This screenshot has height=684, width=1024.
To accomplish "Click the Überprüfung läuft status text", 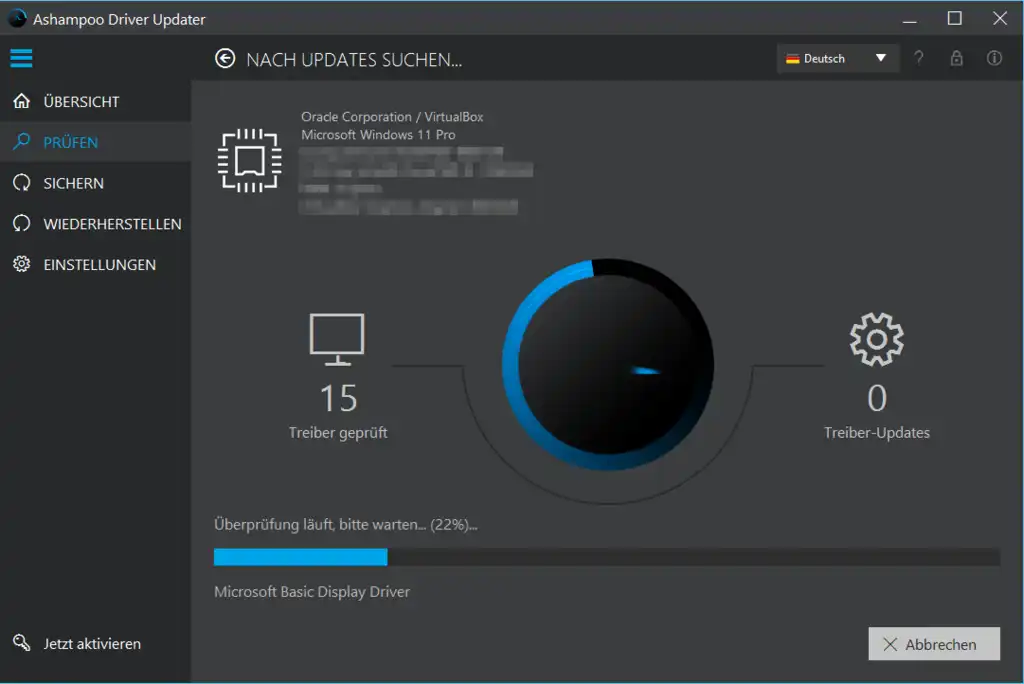I will (345, 525).
